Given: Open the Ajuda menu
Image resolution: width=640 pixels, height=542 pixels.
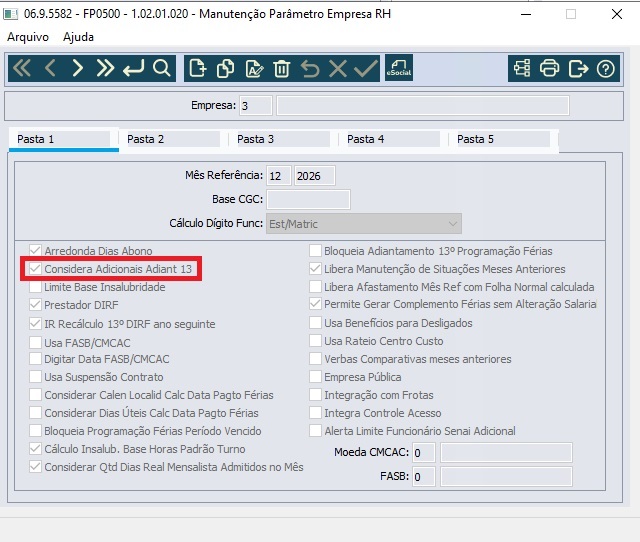Looking at the screenshot, I should [78, 37].
